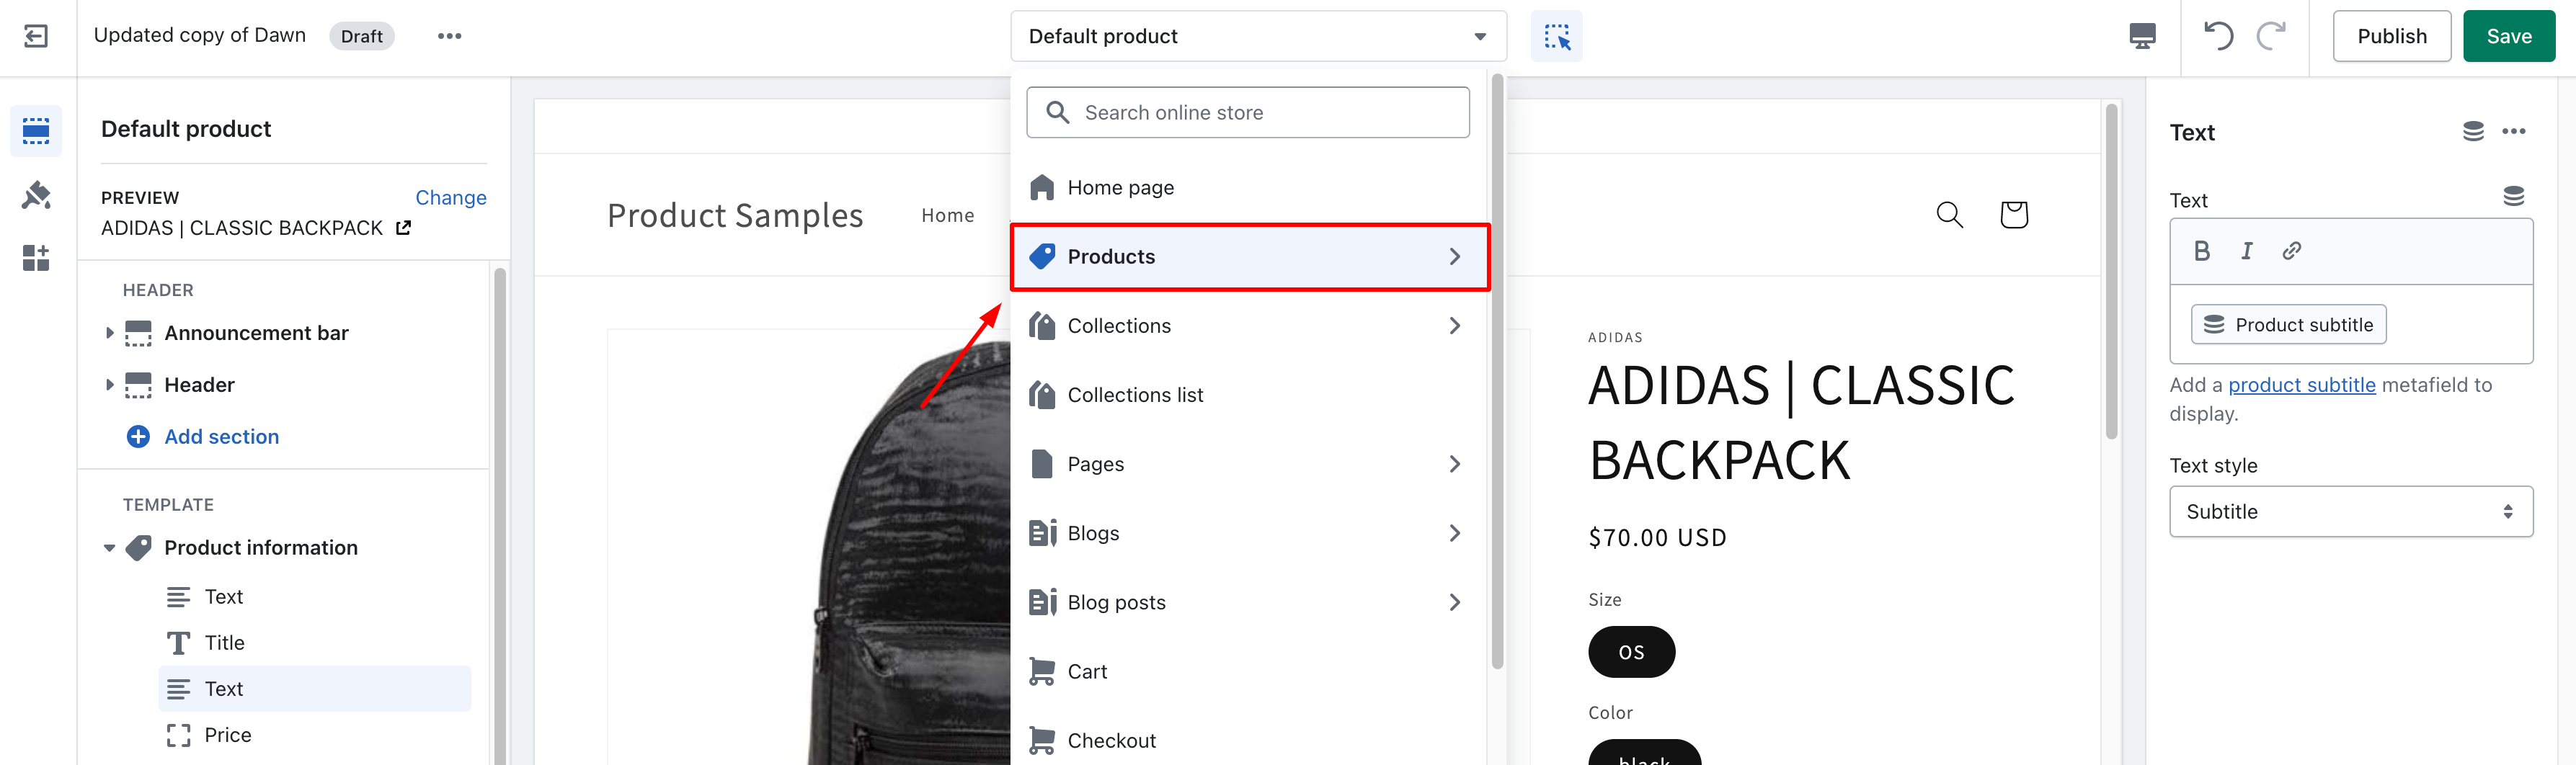This screenshot has width=2576, height=765.
Task: Open the Sections panel icon in sidebar
Action: (x=36, y=131)
